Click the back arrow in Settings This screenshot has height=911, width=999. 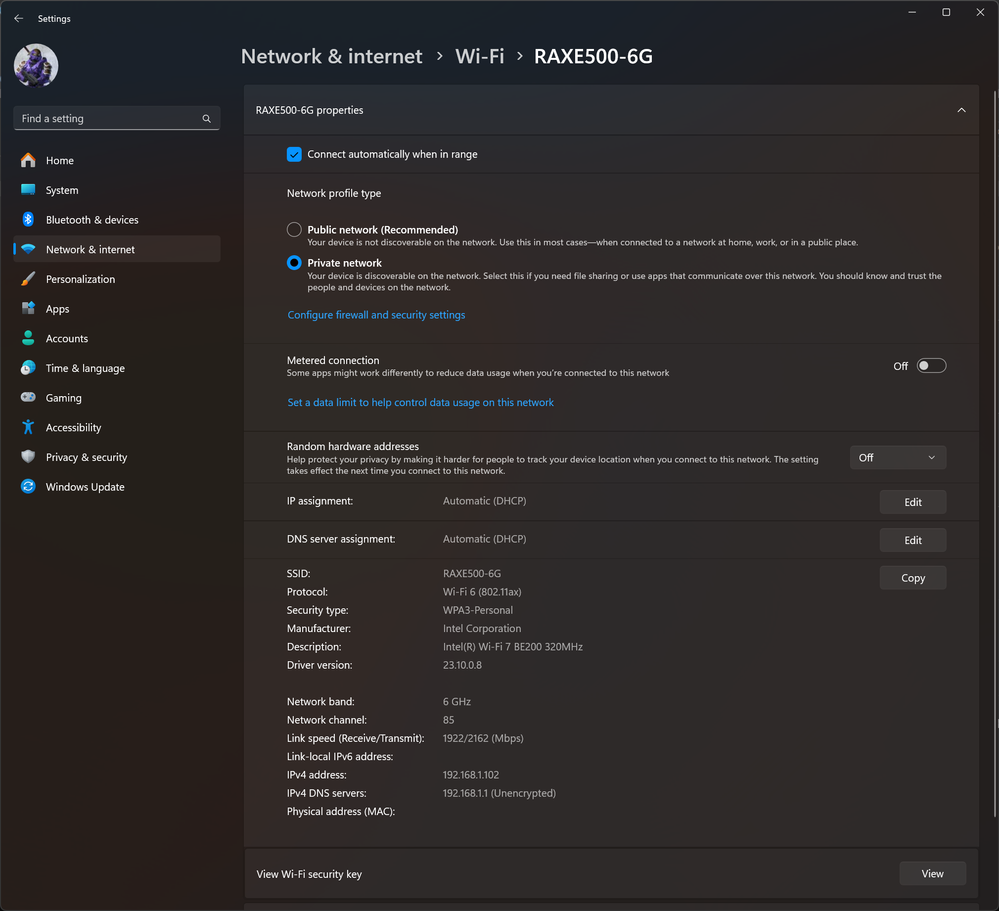18,18
